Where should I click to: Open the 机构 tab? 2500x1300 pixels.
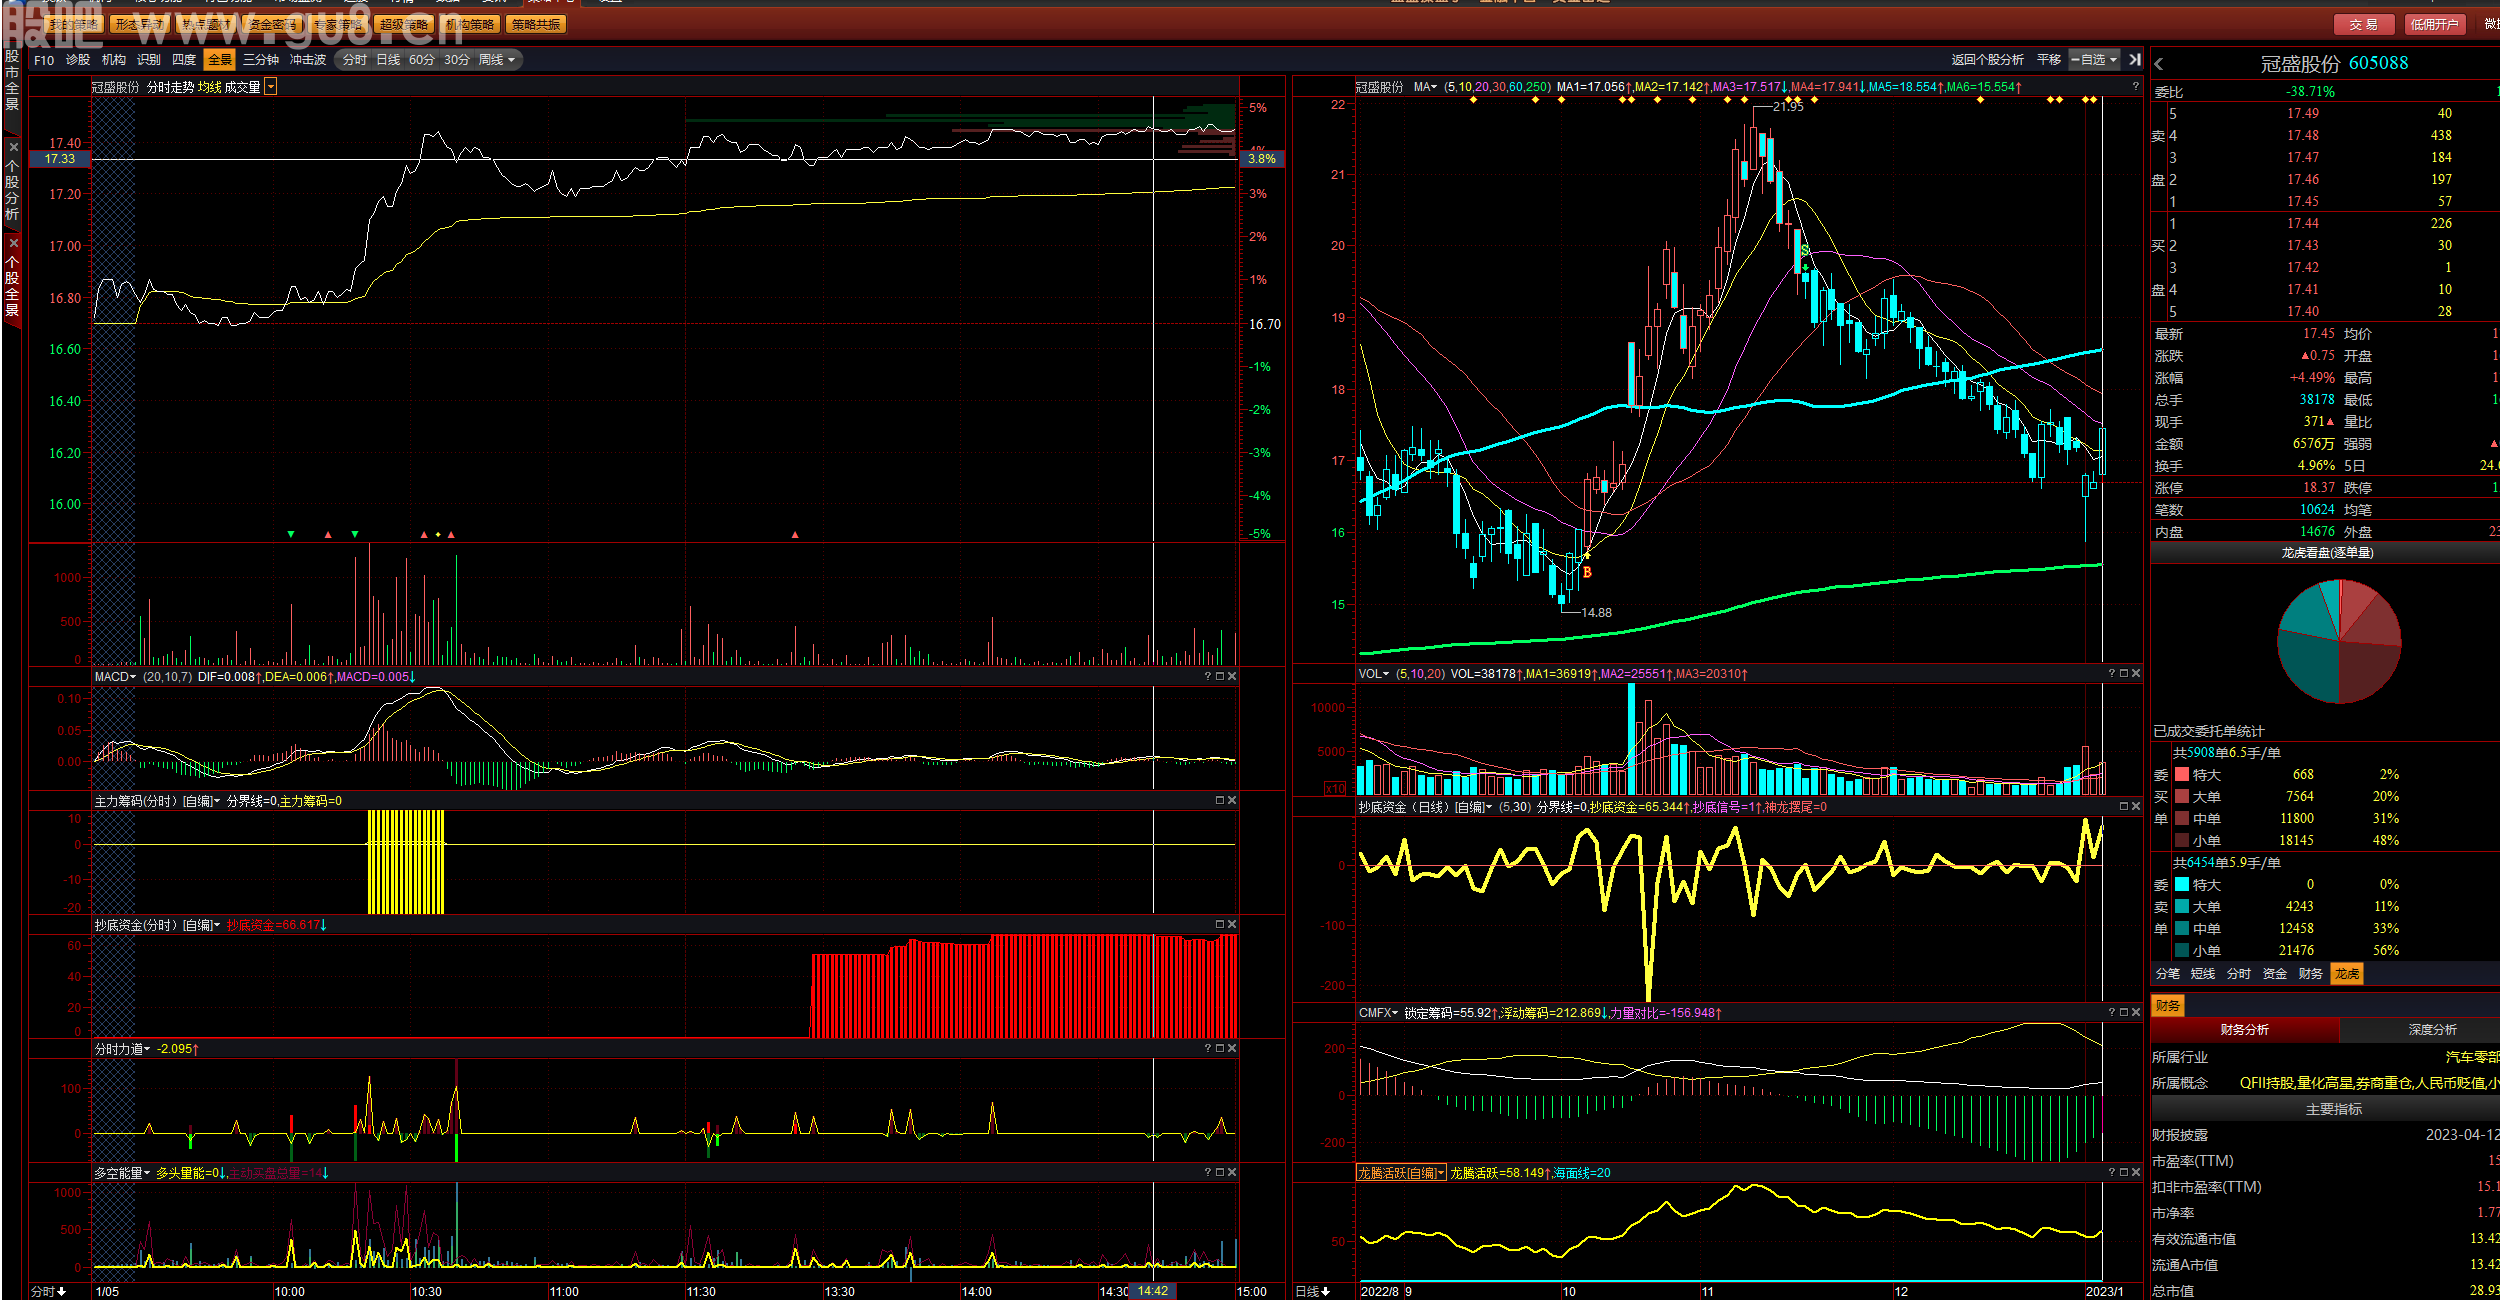point(114,60)
